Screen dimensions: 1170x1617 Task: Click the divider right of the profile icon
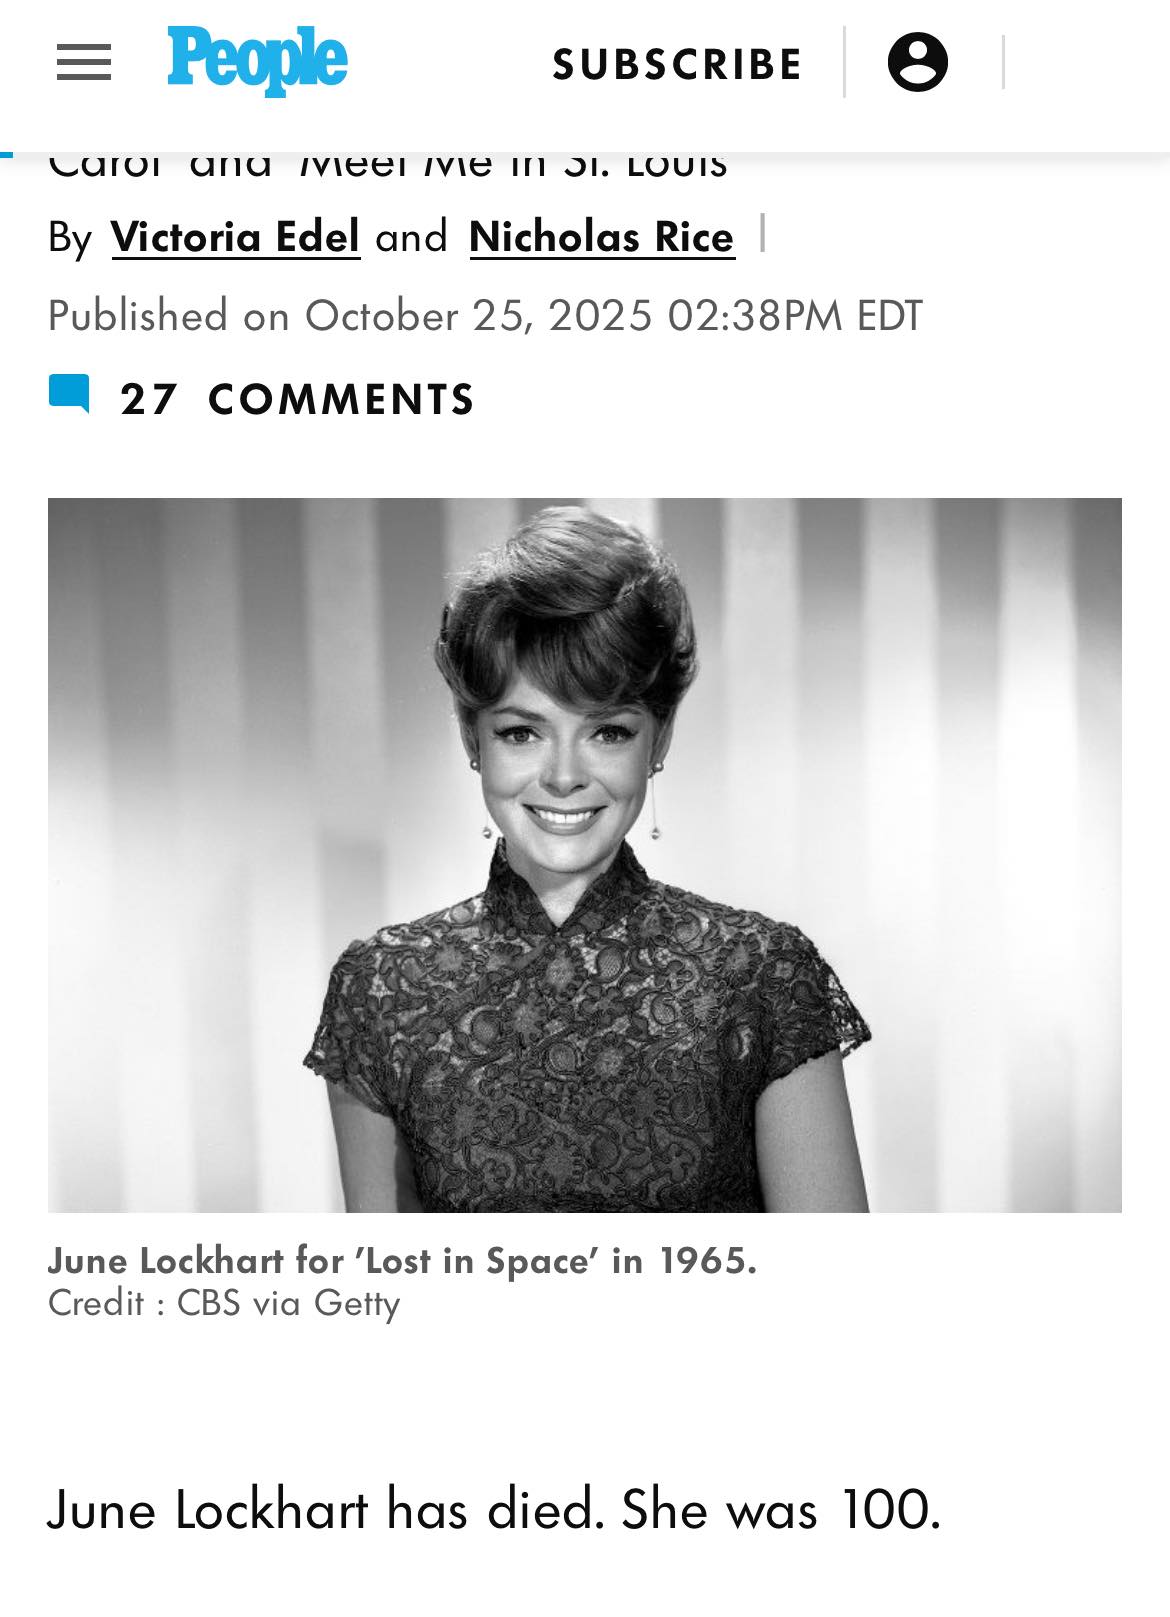coord(1003,62)
